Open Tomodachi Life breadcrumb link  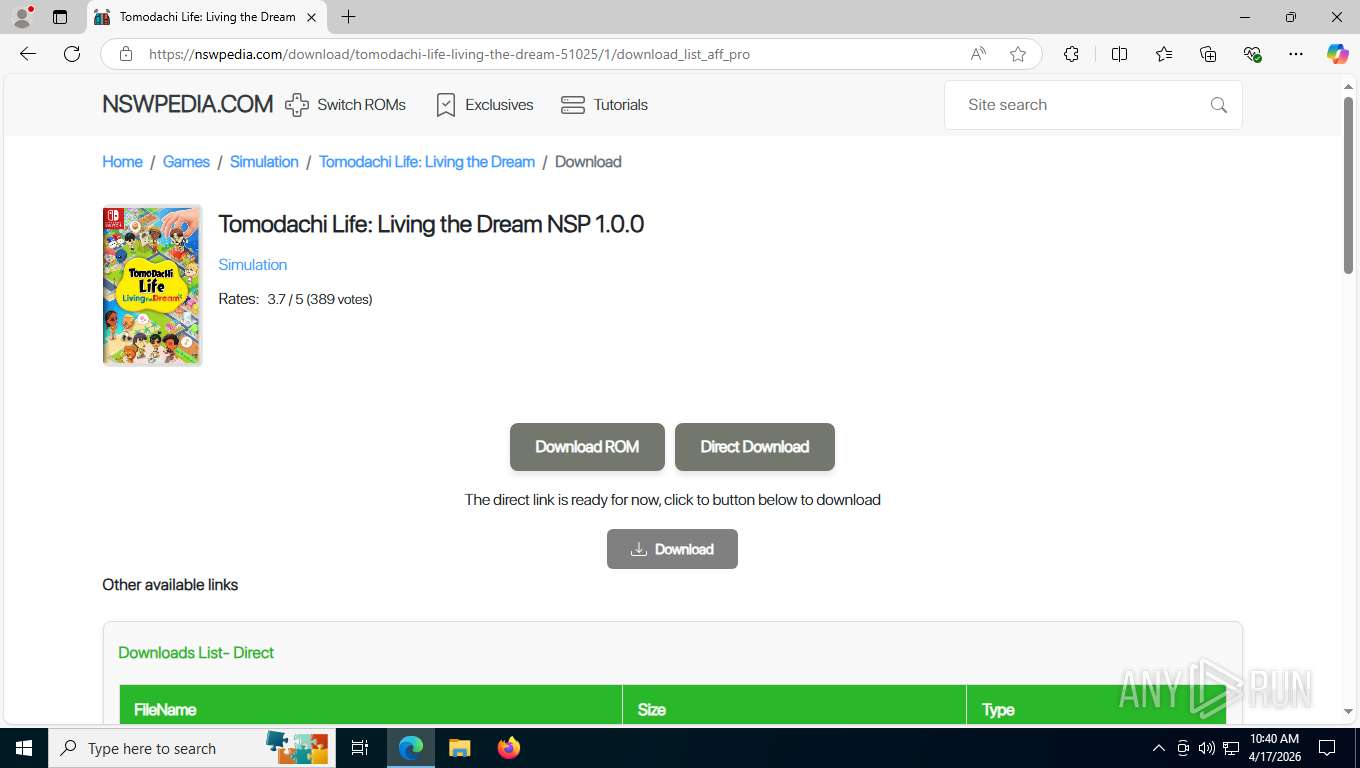coord(427,162)
